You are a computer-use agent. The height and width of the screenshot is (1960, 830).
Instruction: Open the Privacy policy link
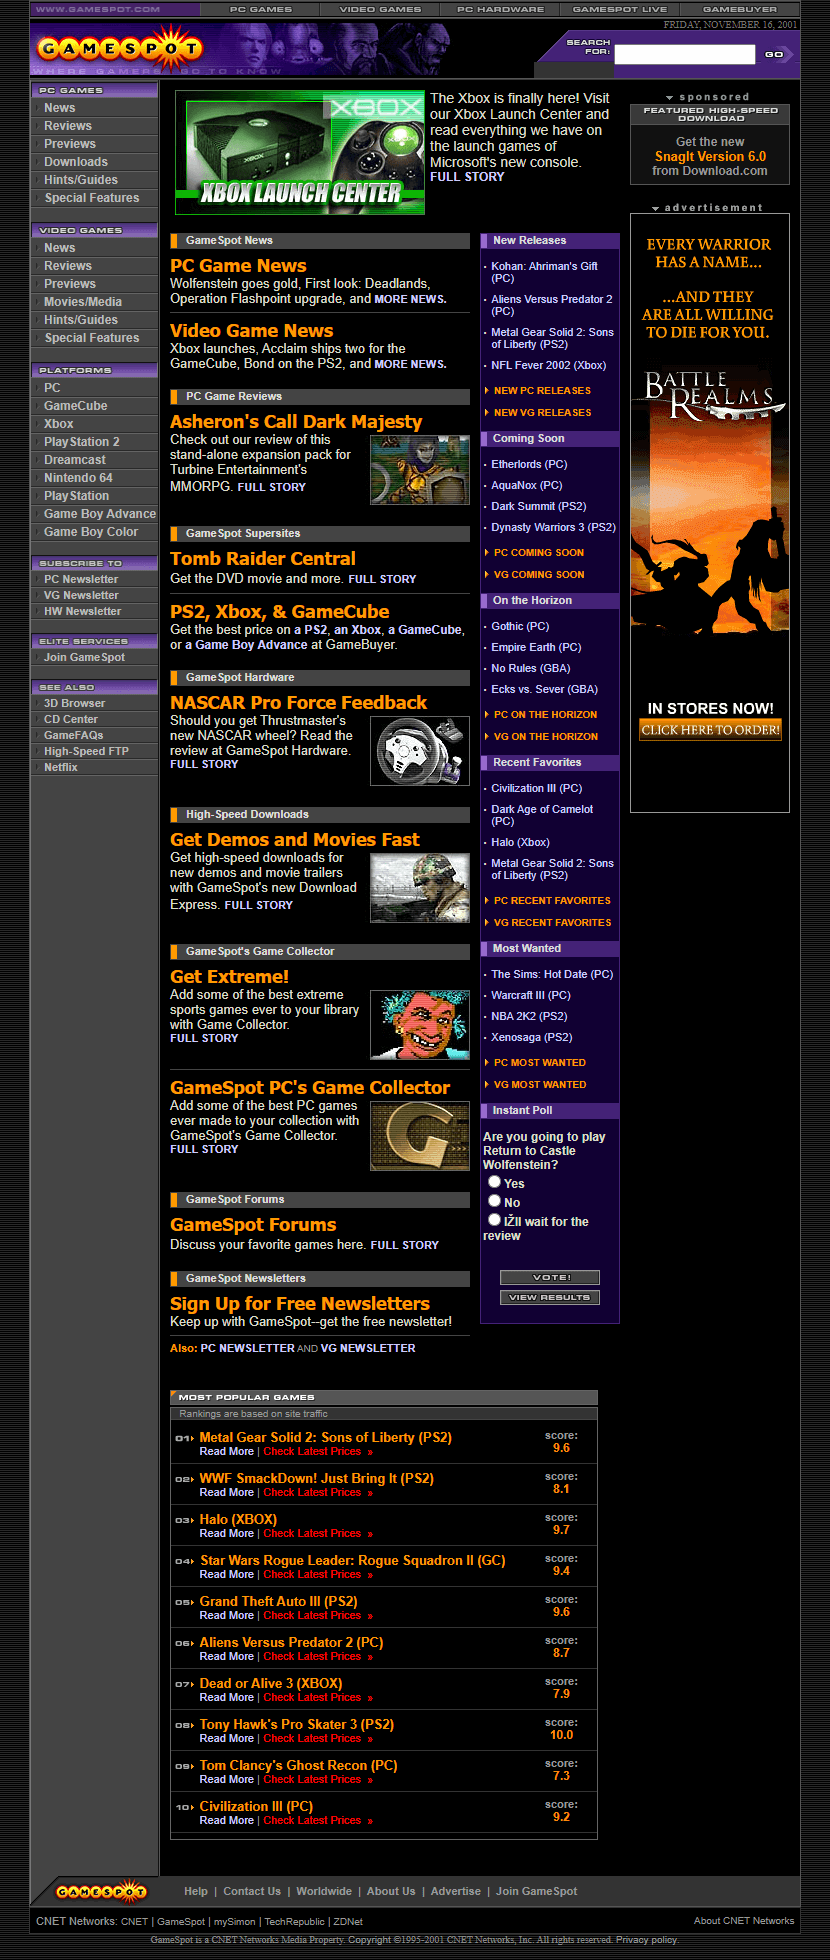[646, 1939]
